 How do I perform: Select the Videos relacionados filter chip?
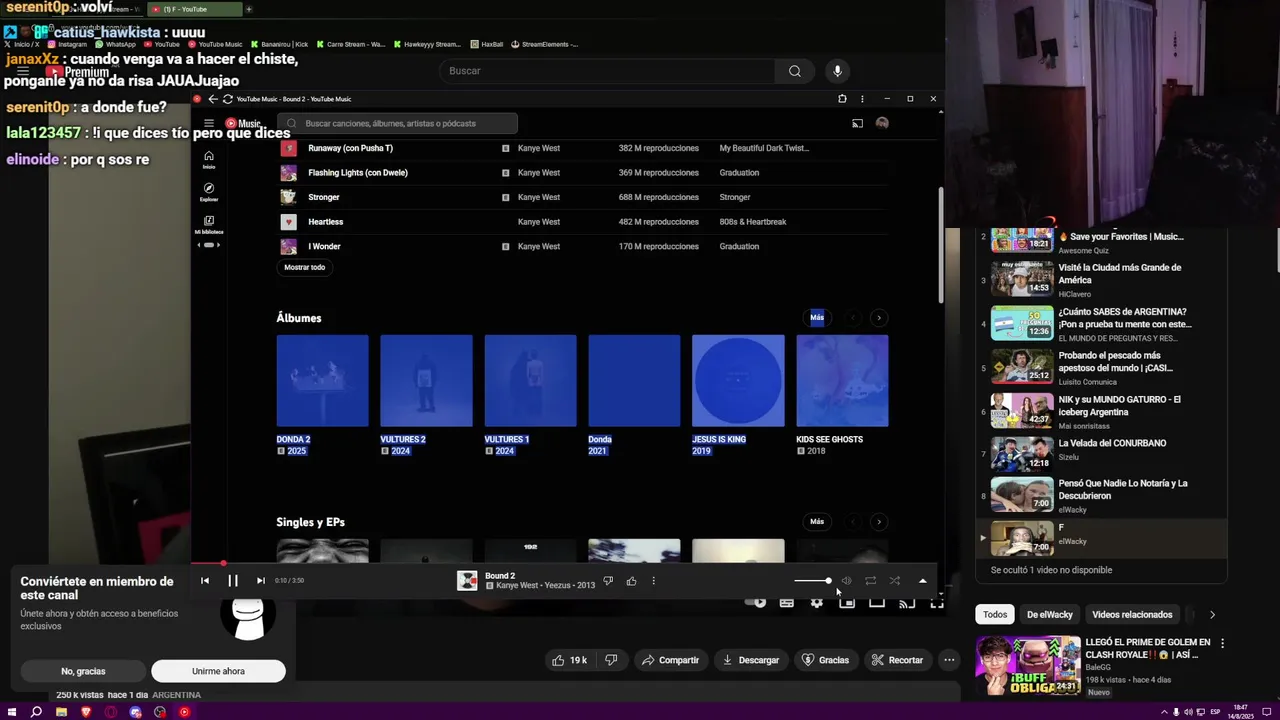coord(1132,615)
